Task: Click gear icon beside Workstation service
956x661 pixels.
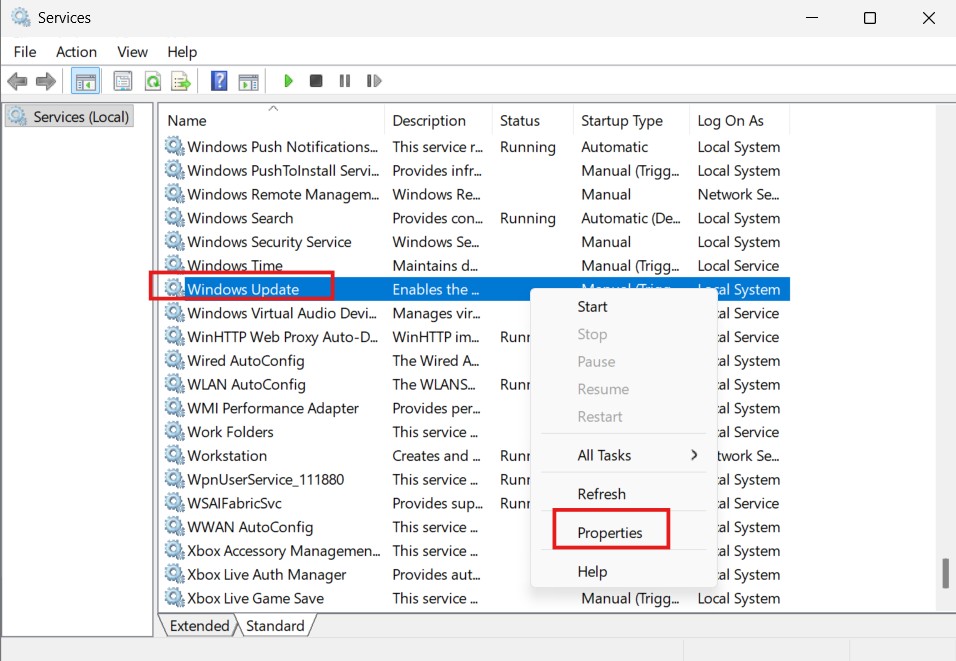Action: click(x=174, y=455)
